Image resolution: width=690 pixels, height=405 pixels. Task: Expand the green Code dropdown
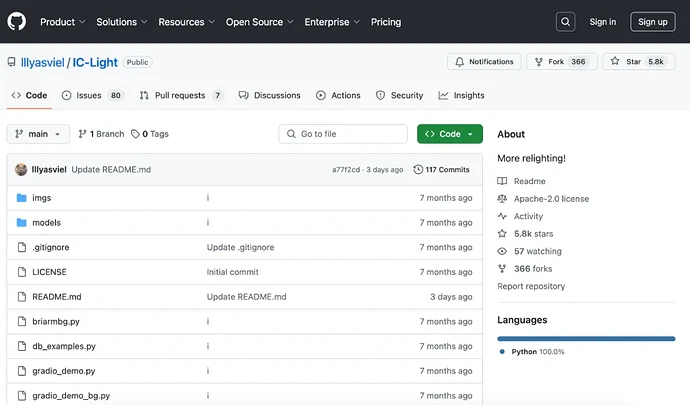coord(450,134)
